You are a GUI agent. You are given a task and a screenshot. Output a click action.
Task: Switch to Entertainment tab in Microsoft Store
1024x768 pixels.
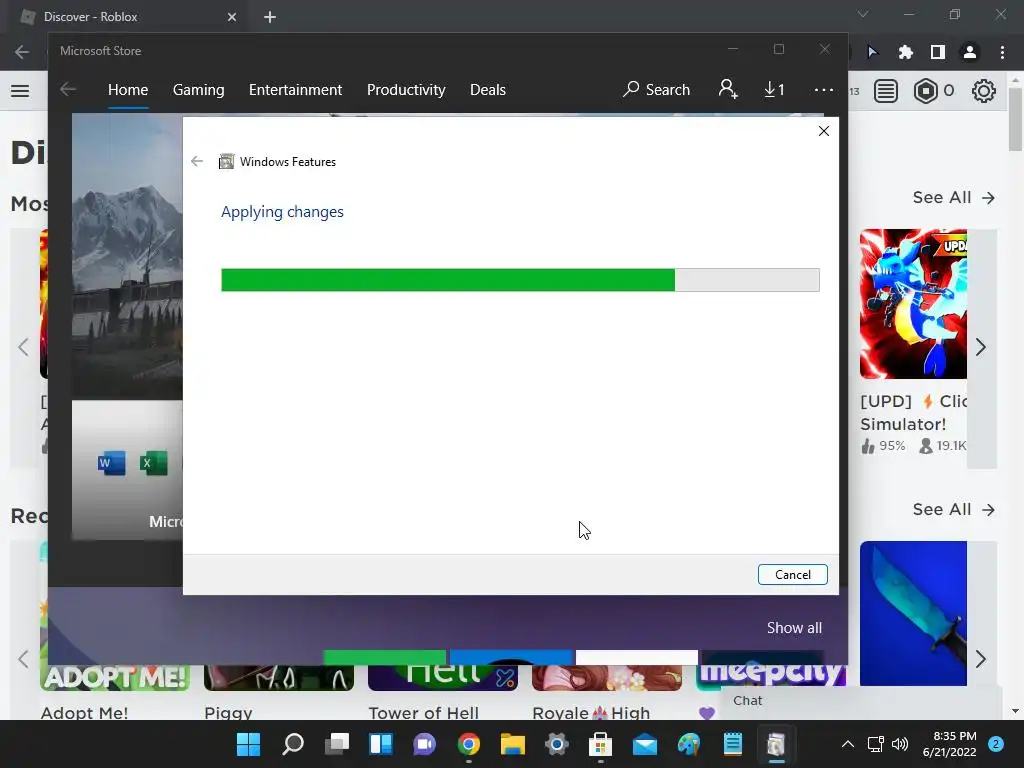(x=295, y=89)
